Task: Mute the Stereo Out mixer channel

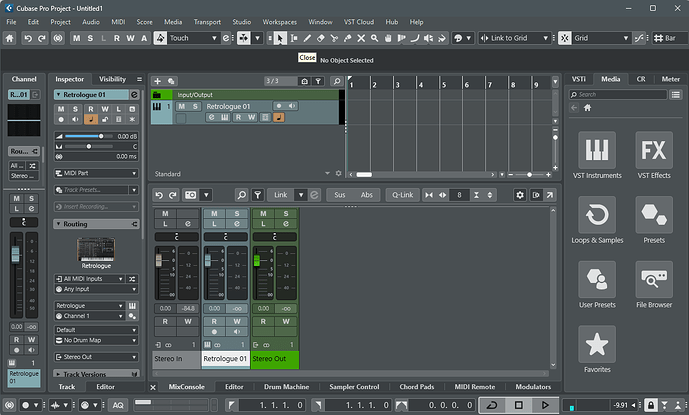Action: tap(263, 213)
